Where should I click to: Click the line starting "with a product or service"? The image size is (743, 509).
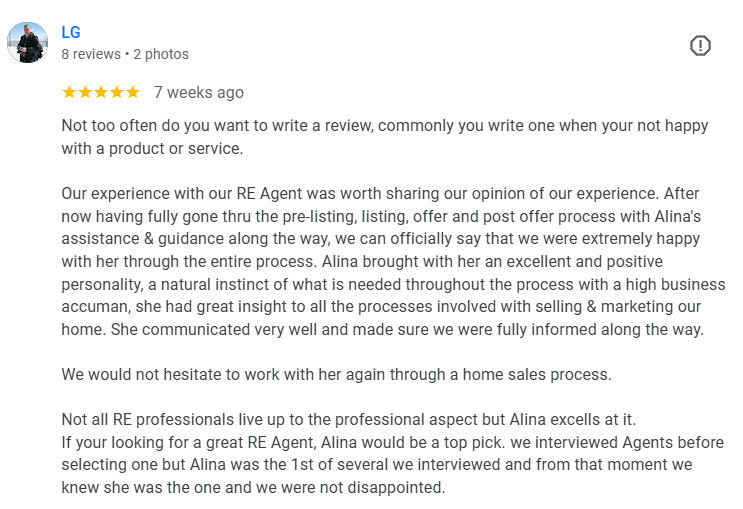tap(152, 149)
